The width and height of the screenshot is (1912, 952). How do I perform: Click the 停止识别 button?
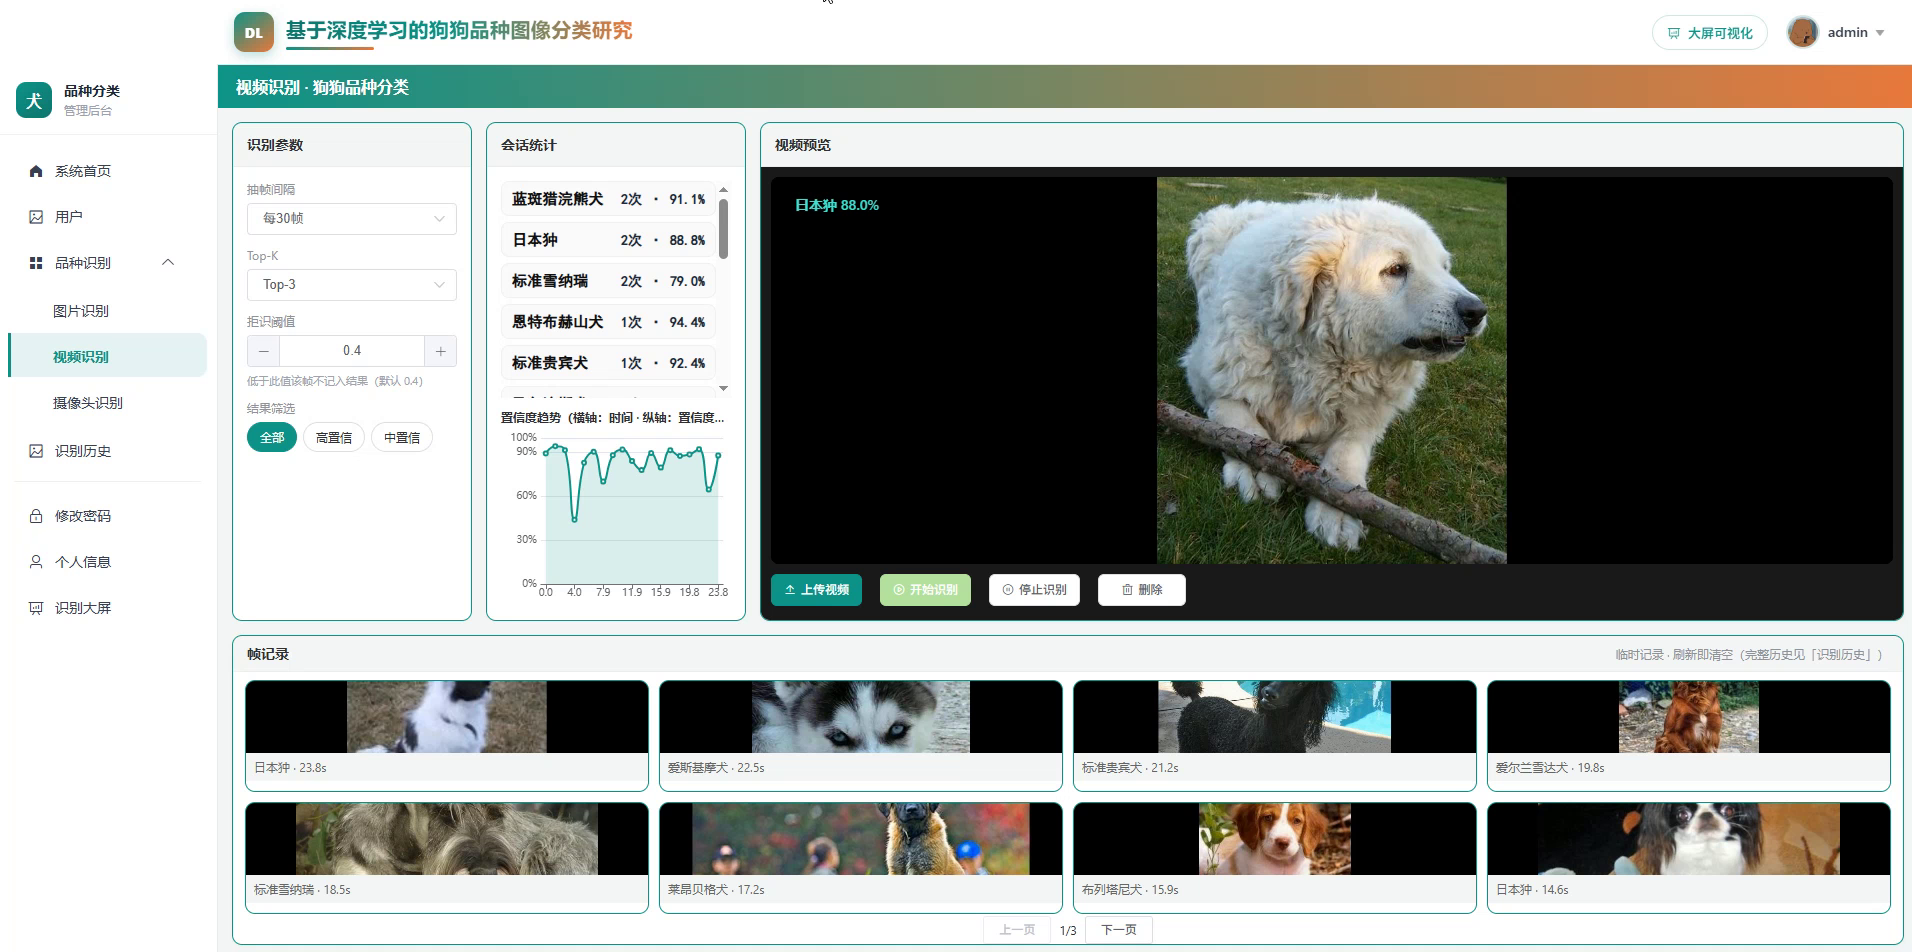point(1034,590)
